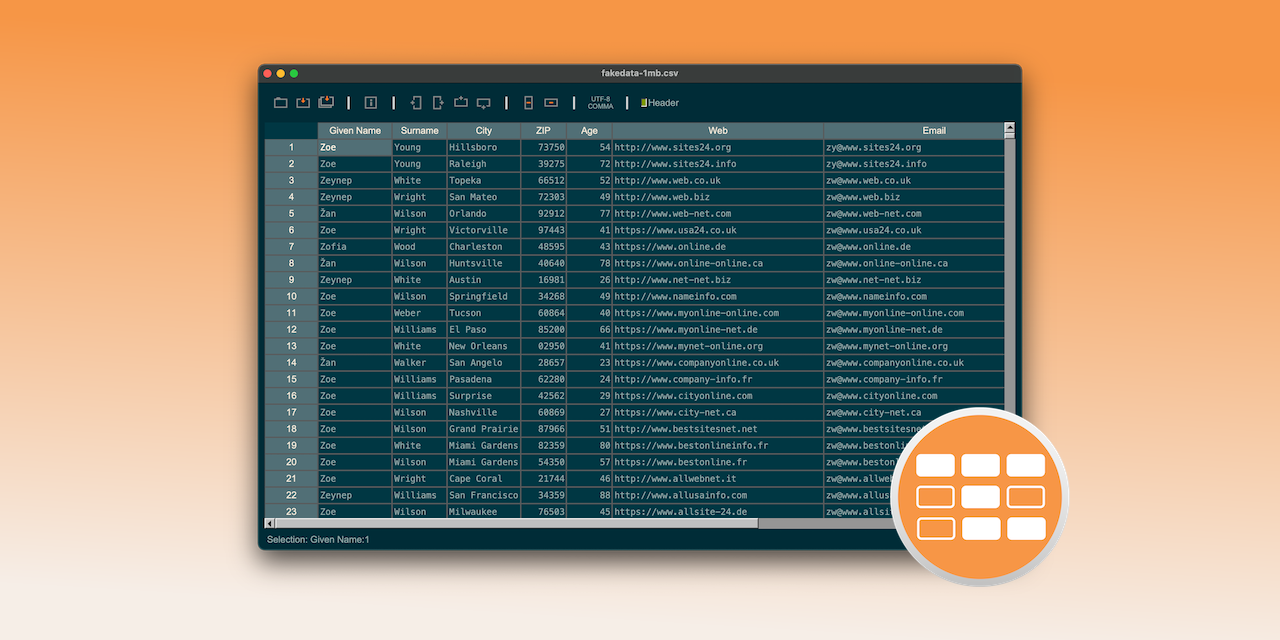
Task: Select the cell containing city Topeka
Action: [483, 181]
